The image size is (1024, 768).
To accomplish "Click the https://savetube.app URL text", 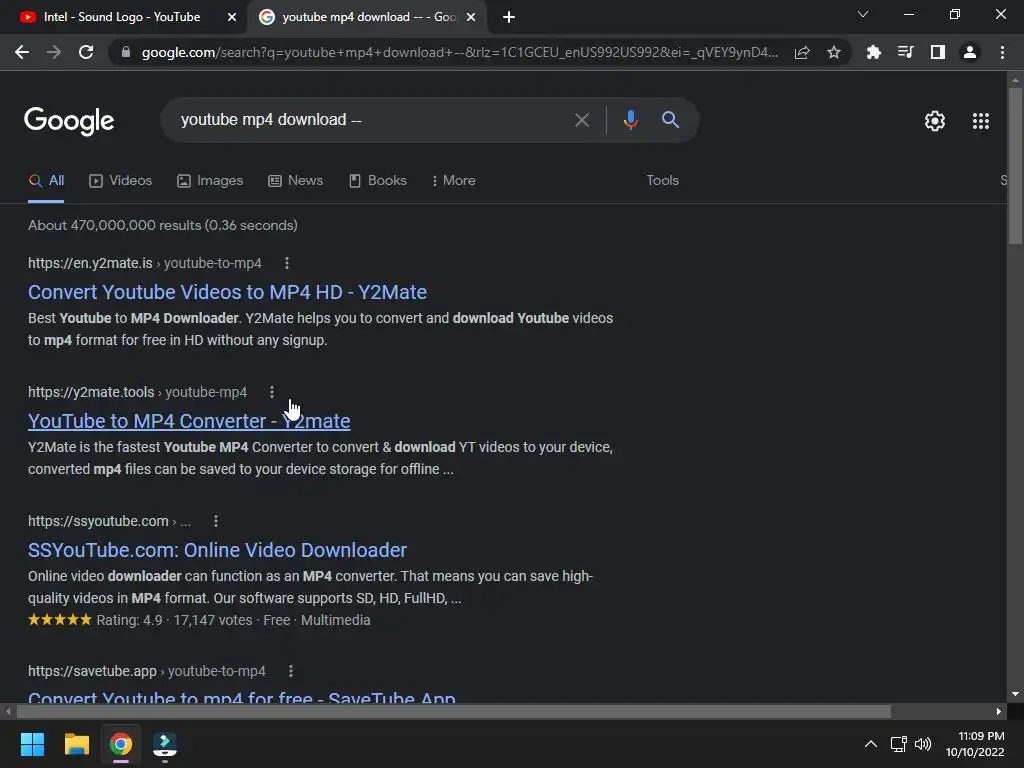I will [92, 671].
